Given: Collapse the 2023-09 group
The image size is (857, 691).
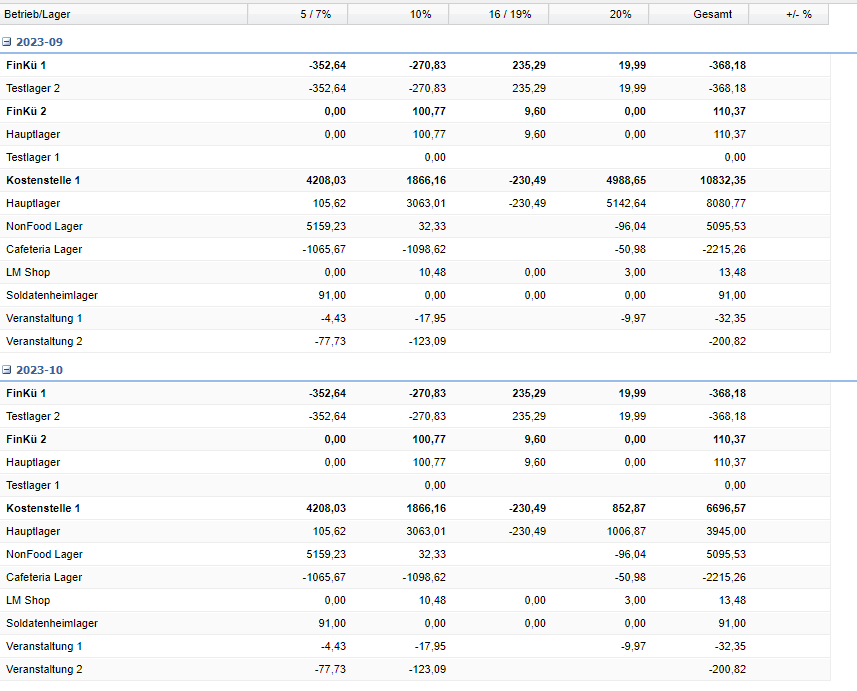Looking at the screenshot, I should click(7, 42).
